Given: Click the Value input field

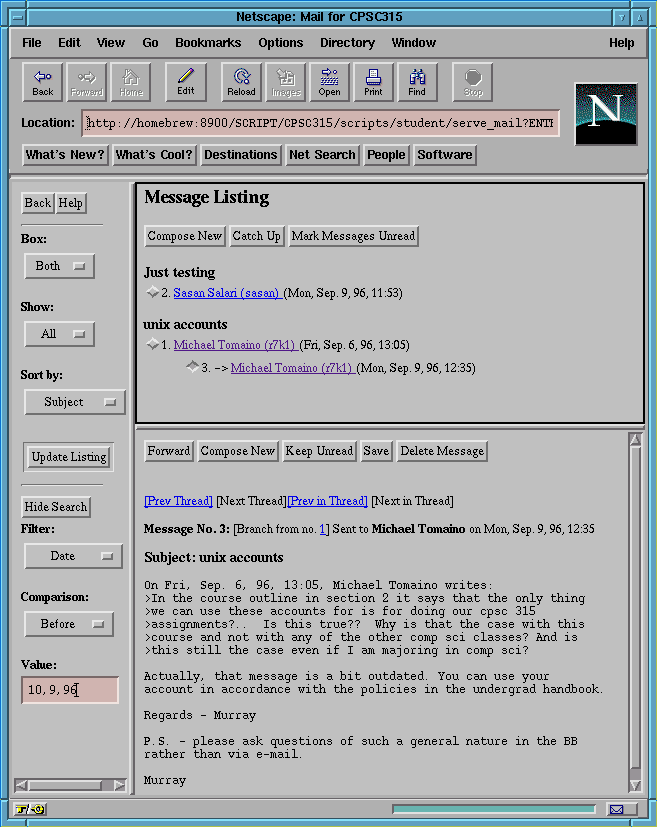Looking at the screenshot, I should pos(70,690).
